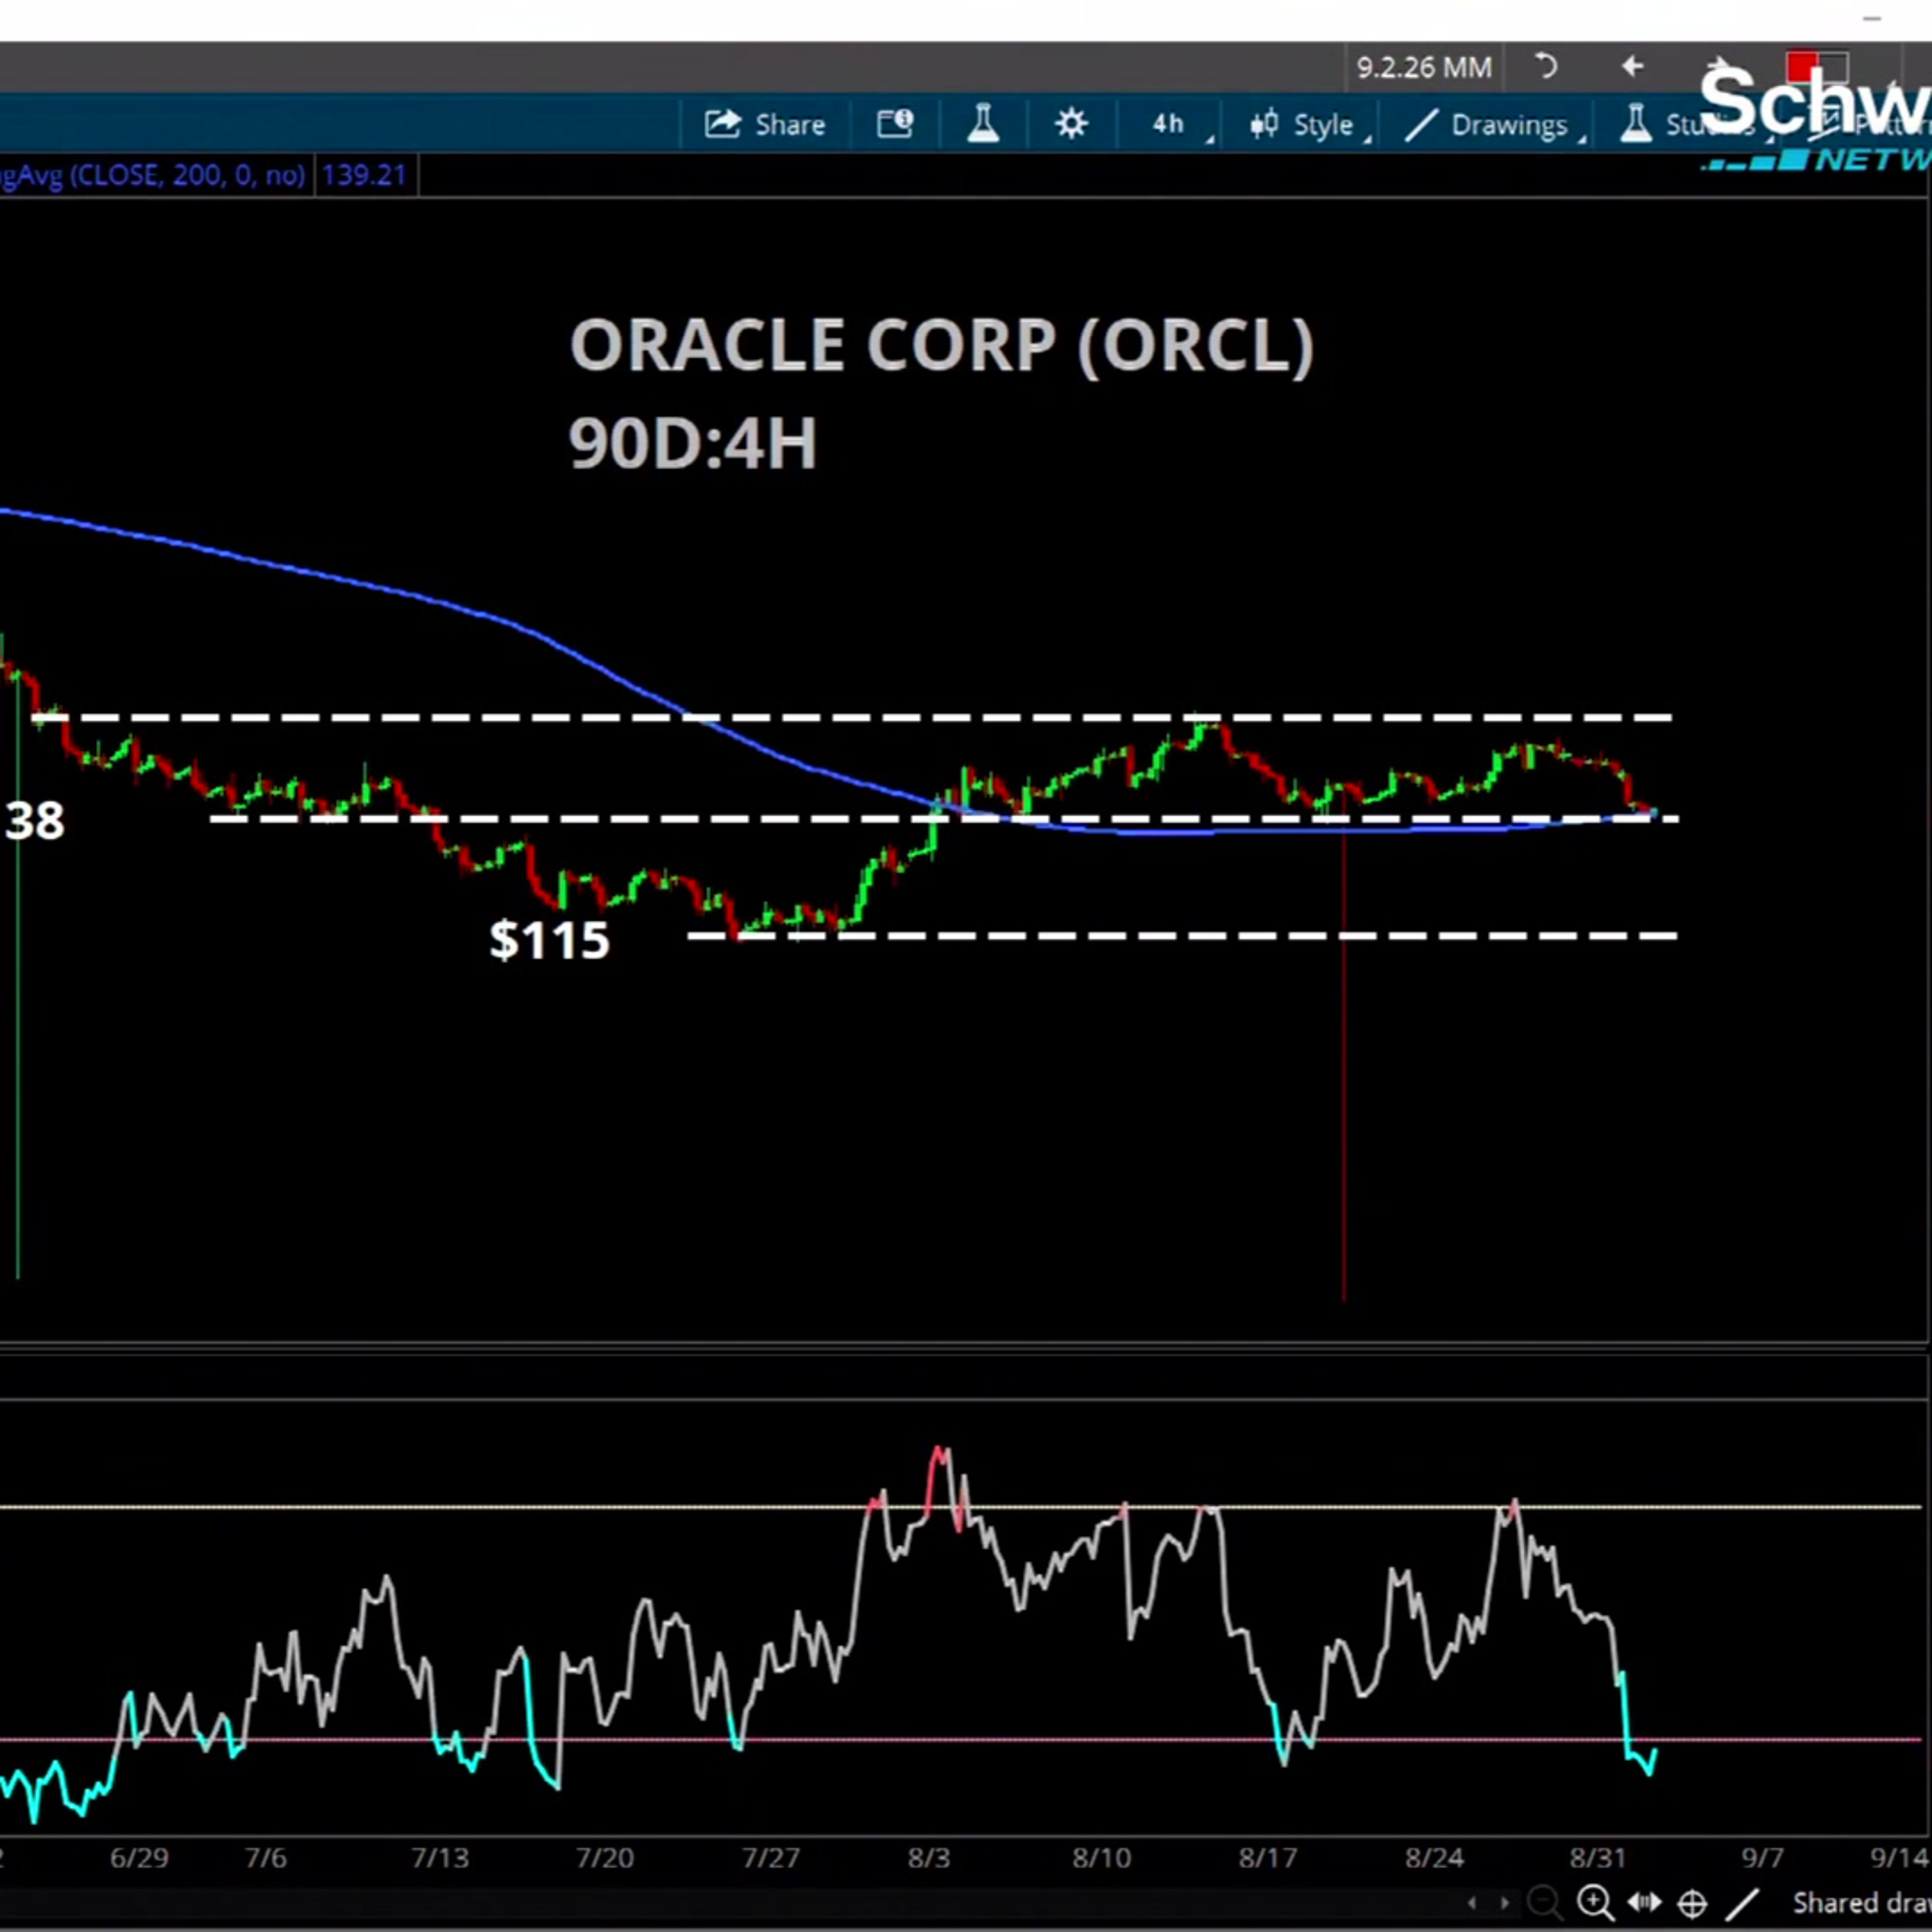Image resolution: width=1932 pixels, height=1932 pixels.
Task: Click the 7/27 date on time axis
Action: point(770,1858)
